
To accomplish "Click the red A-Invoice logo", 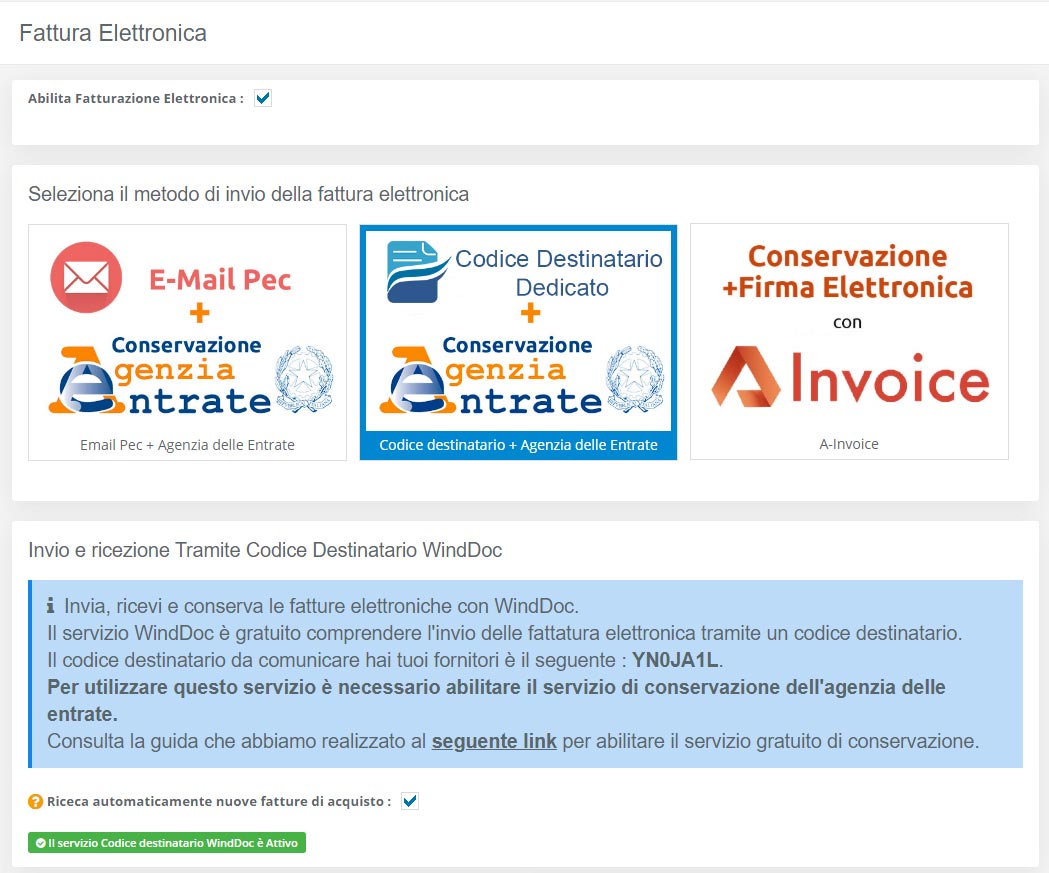I will 849,378.
